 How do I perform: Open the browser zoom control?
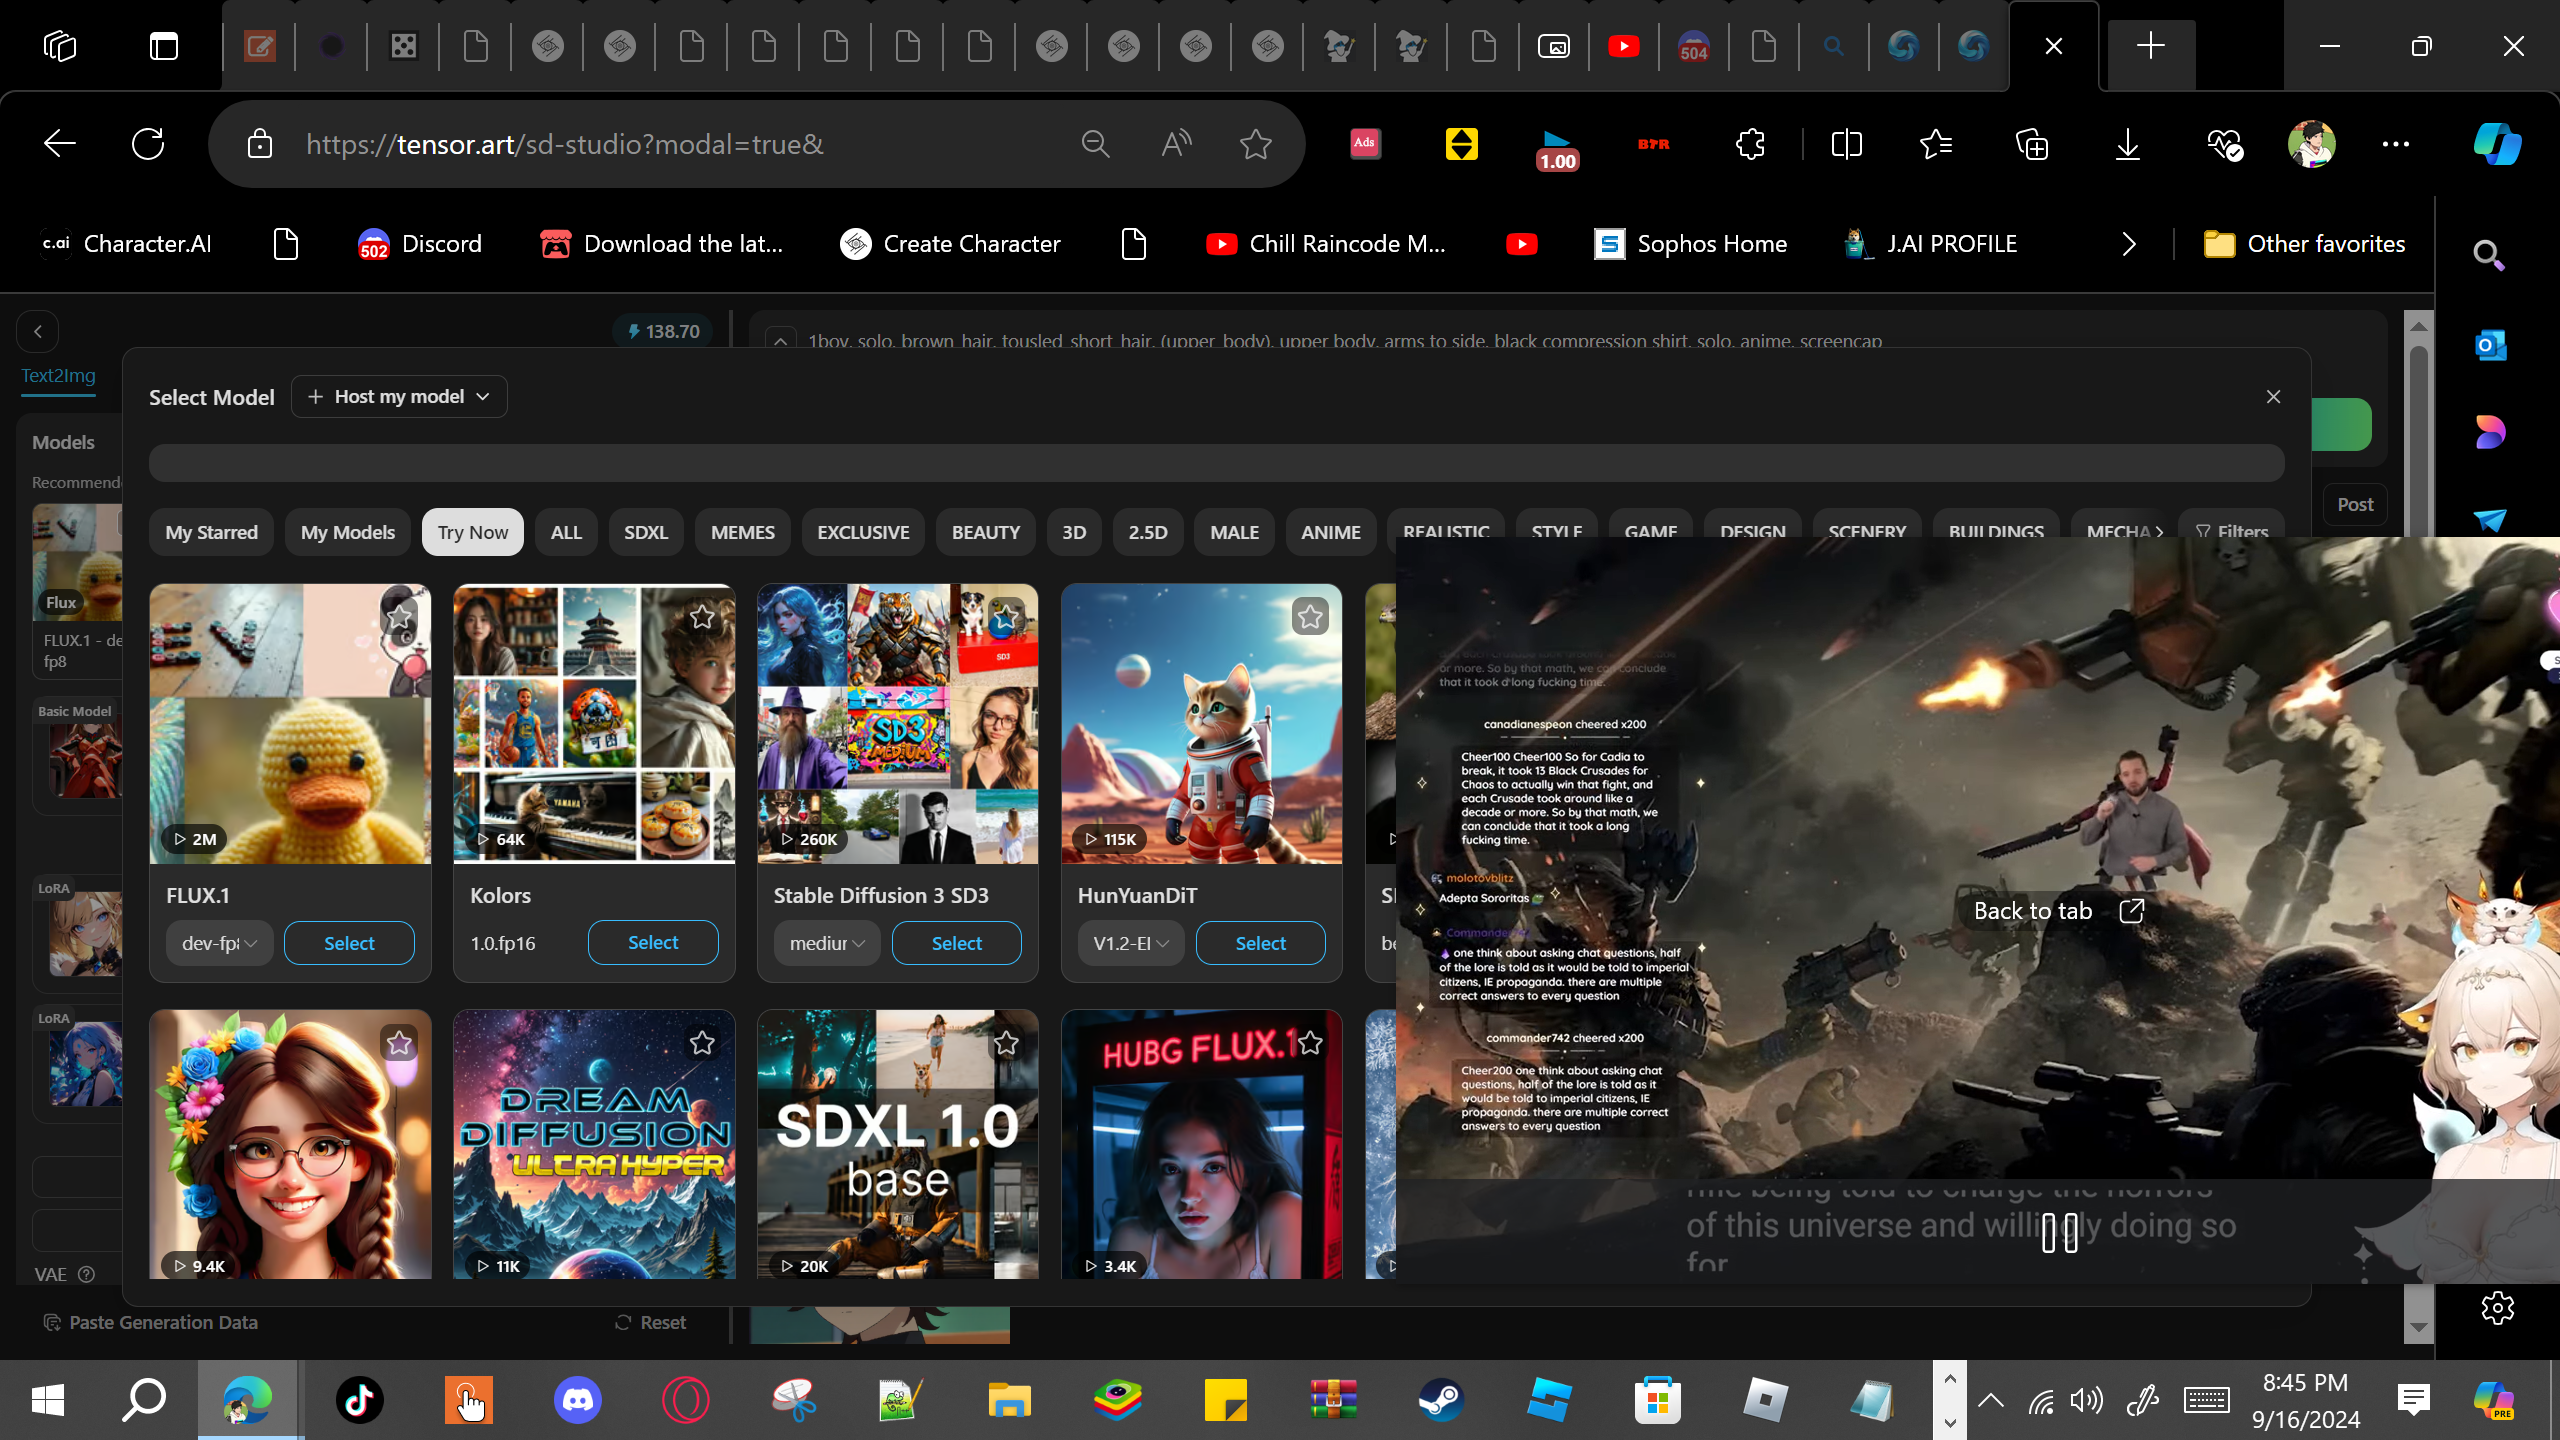[x=1096, y=144]
